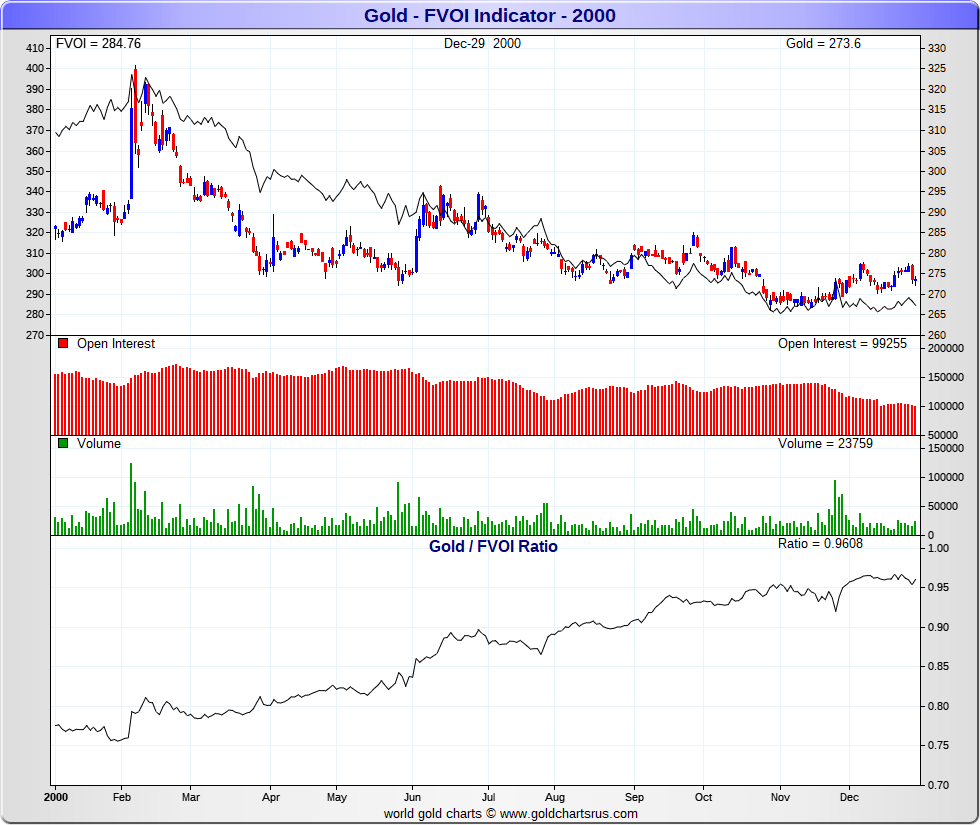Select the 'Jun' month marker on the x-axis
The image size is (980, 825).
tap(412, 799)
